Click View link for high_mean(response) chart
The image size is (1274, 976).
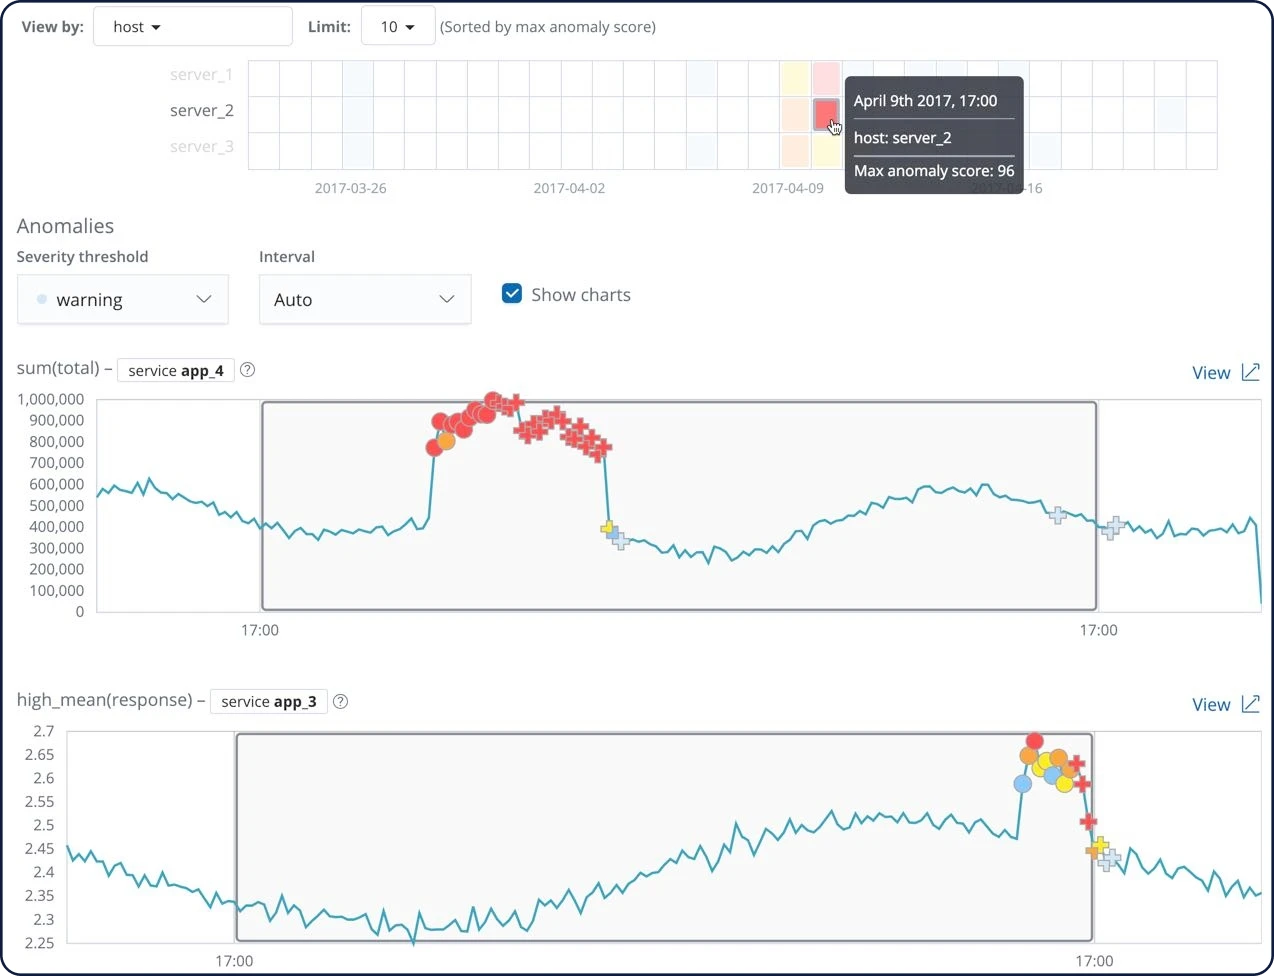coord(1211,704)
